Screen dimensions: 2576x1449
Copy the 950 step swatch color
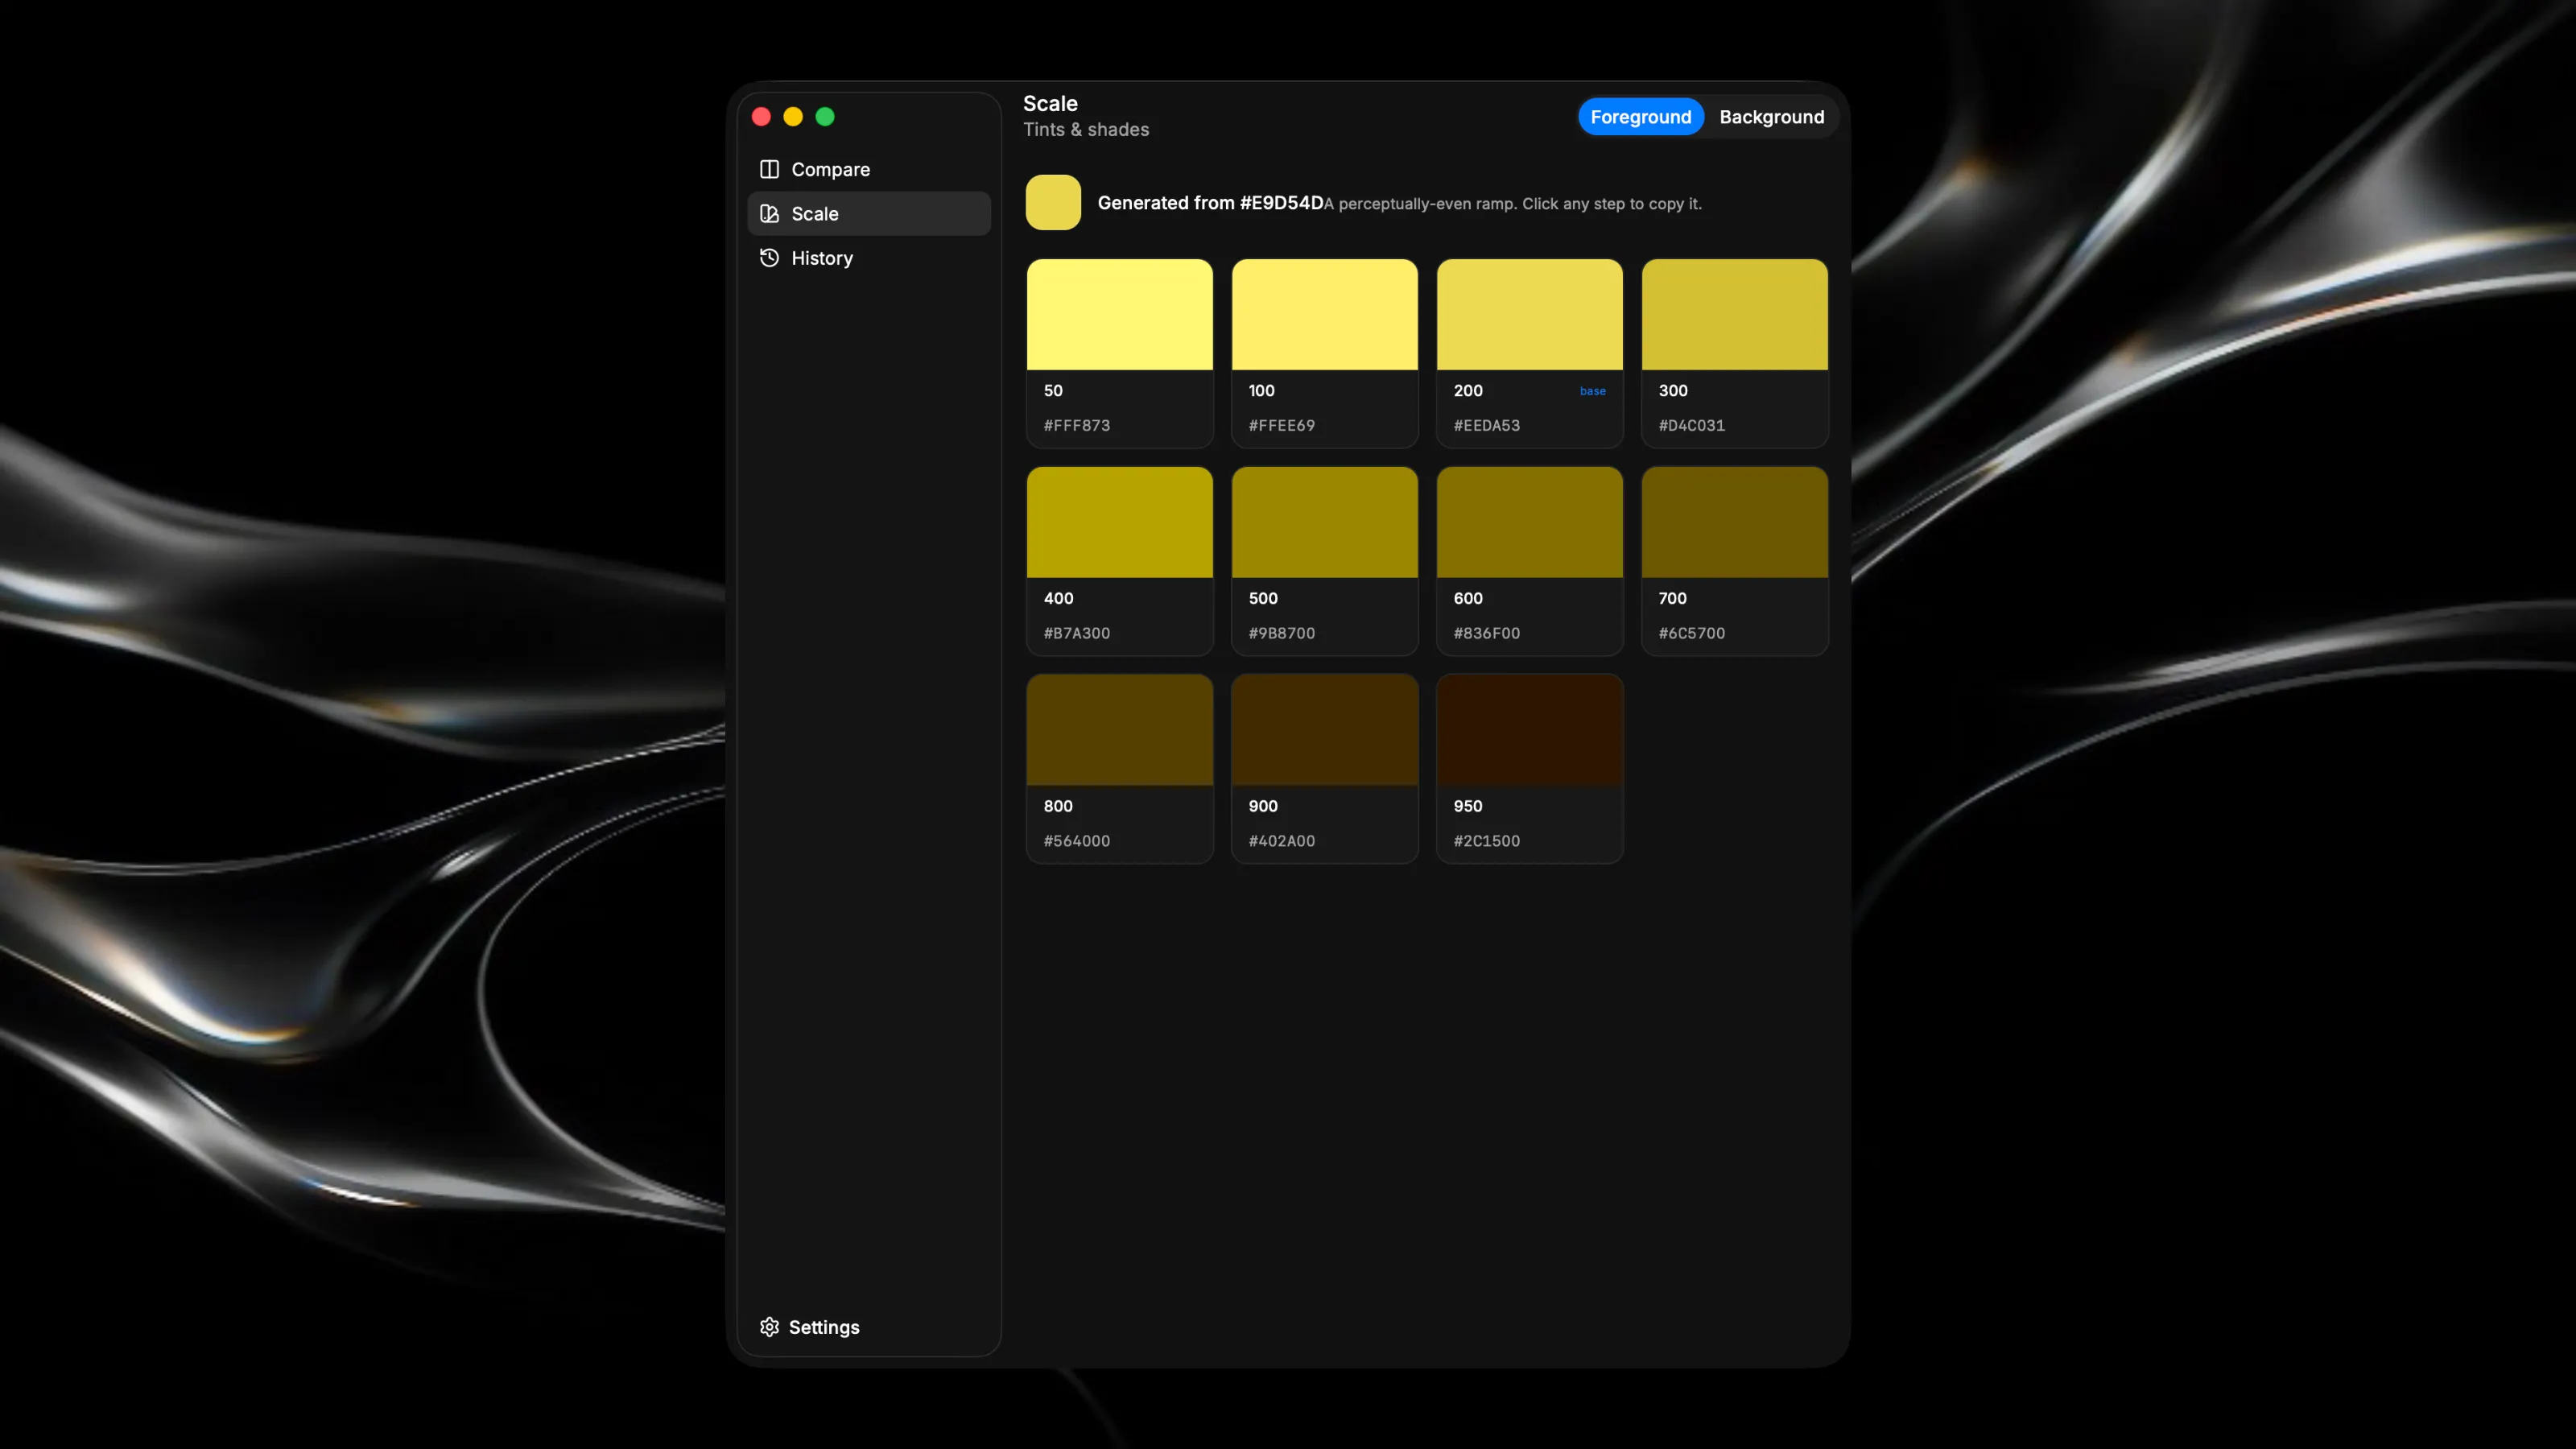(1529, 730)
